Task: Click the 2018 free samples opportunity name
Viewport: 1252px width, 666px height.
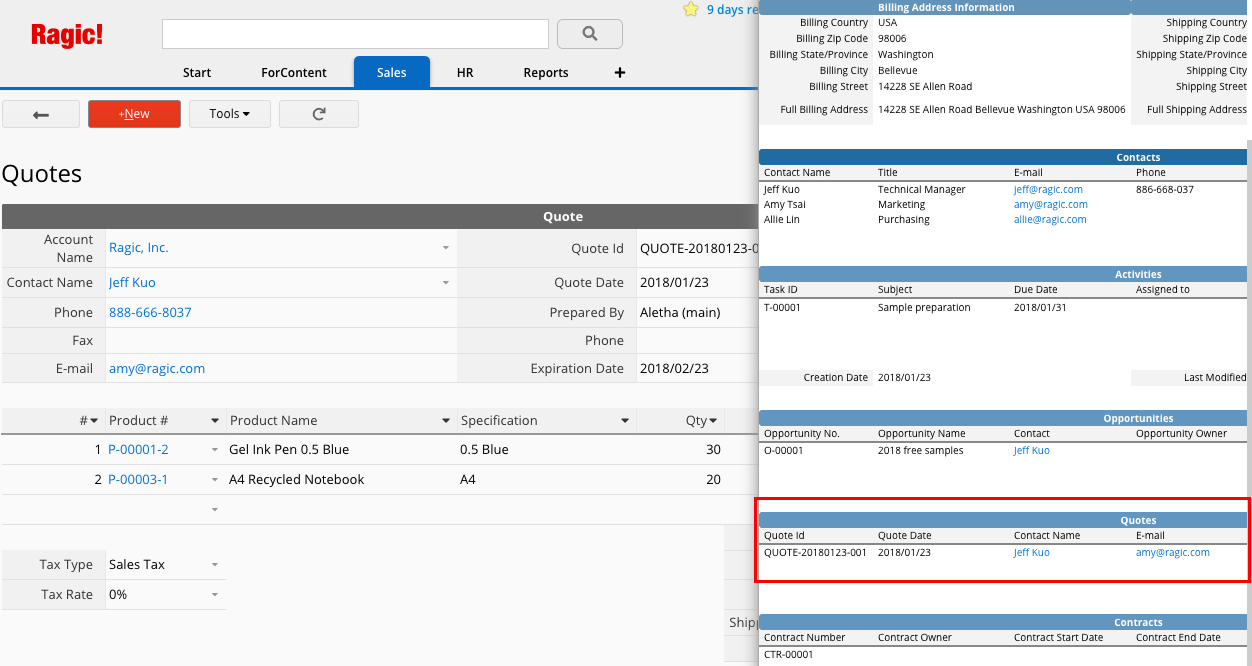Action: point(921,450)
